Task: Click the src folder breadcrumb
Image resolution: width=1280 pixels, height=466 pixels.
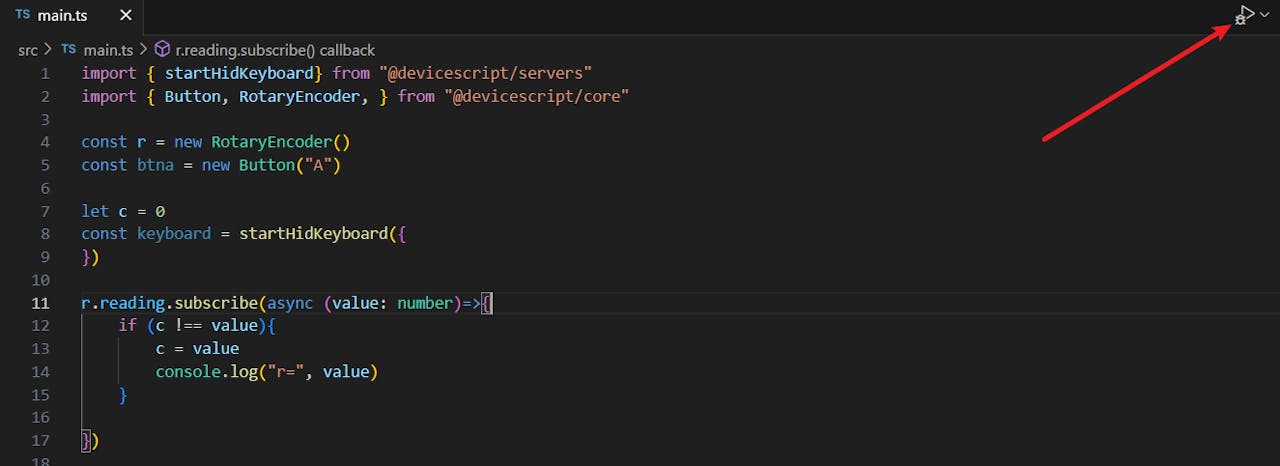Action: (28, 49)
